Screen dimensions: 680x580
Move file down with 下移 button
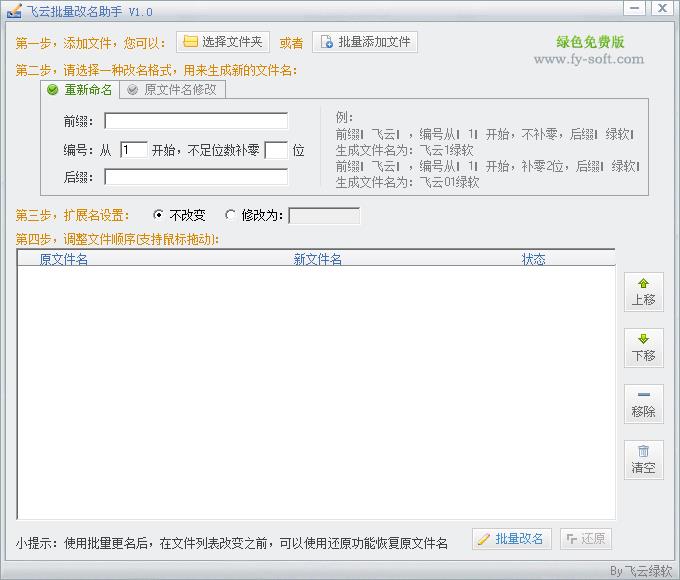click(x=644, y=348)
